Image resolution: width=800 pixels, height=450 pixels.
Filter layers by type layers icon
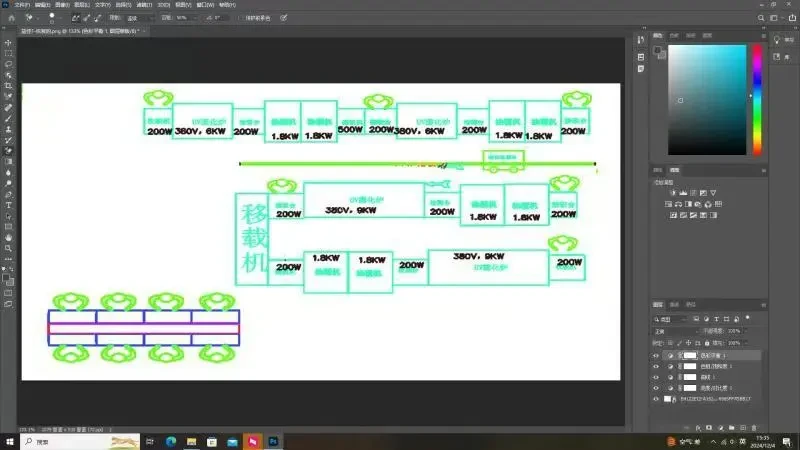716,319
